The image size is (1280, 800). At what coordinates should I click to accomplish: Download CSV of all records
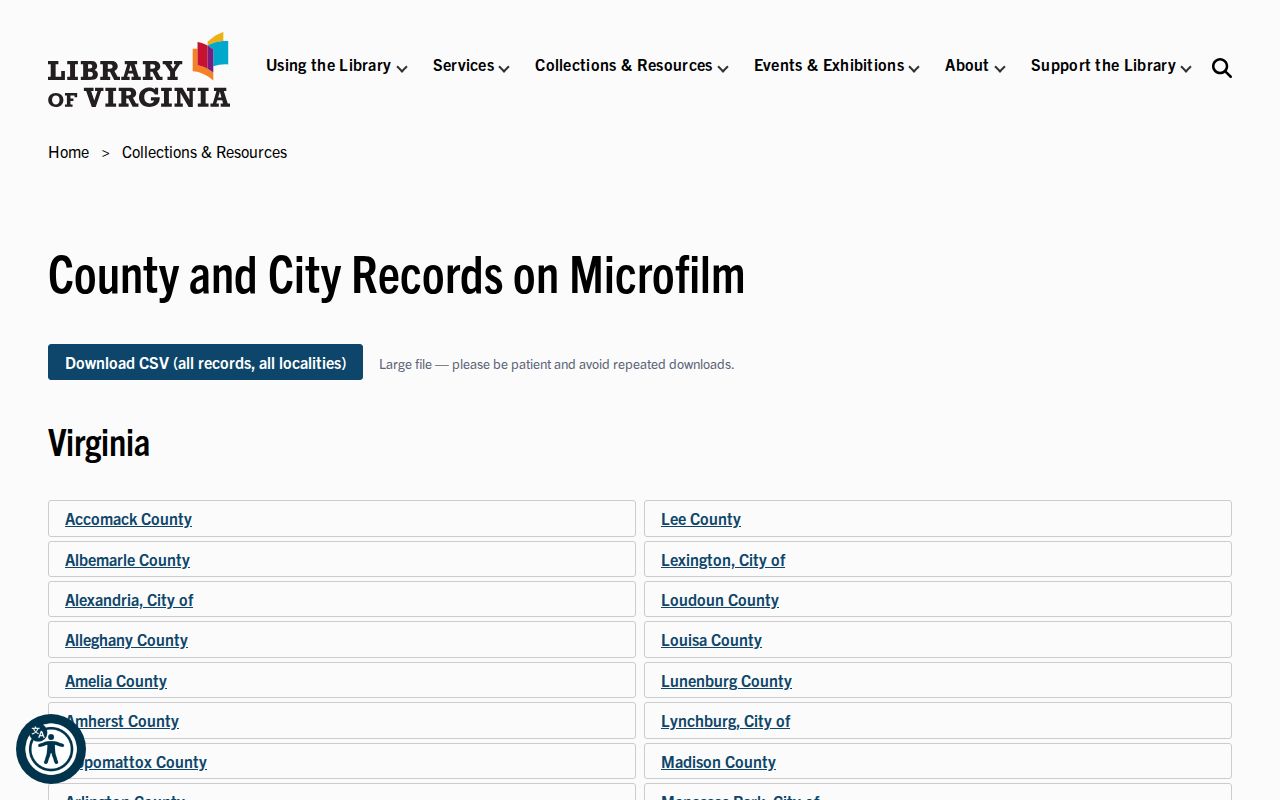tap(205, 362)
